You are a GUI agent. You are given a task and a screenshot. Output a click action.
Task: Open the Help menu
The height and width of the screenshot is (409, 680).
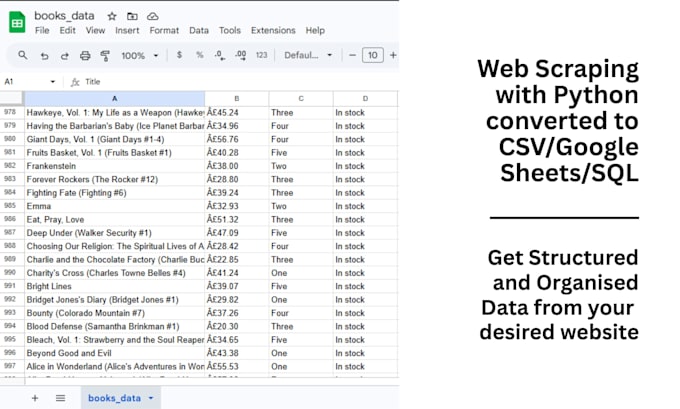click(x=315, y=30)
